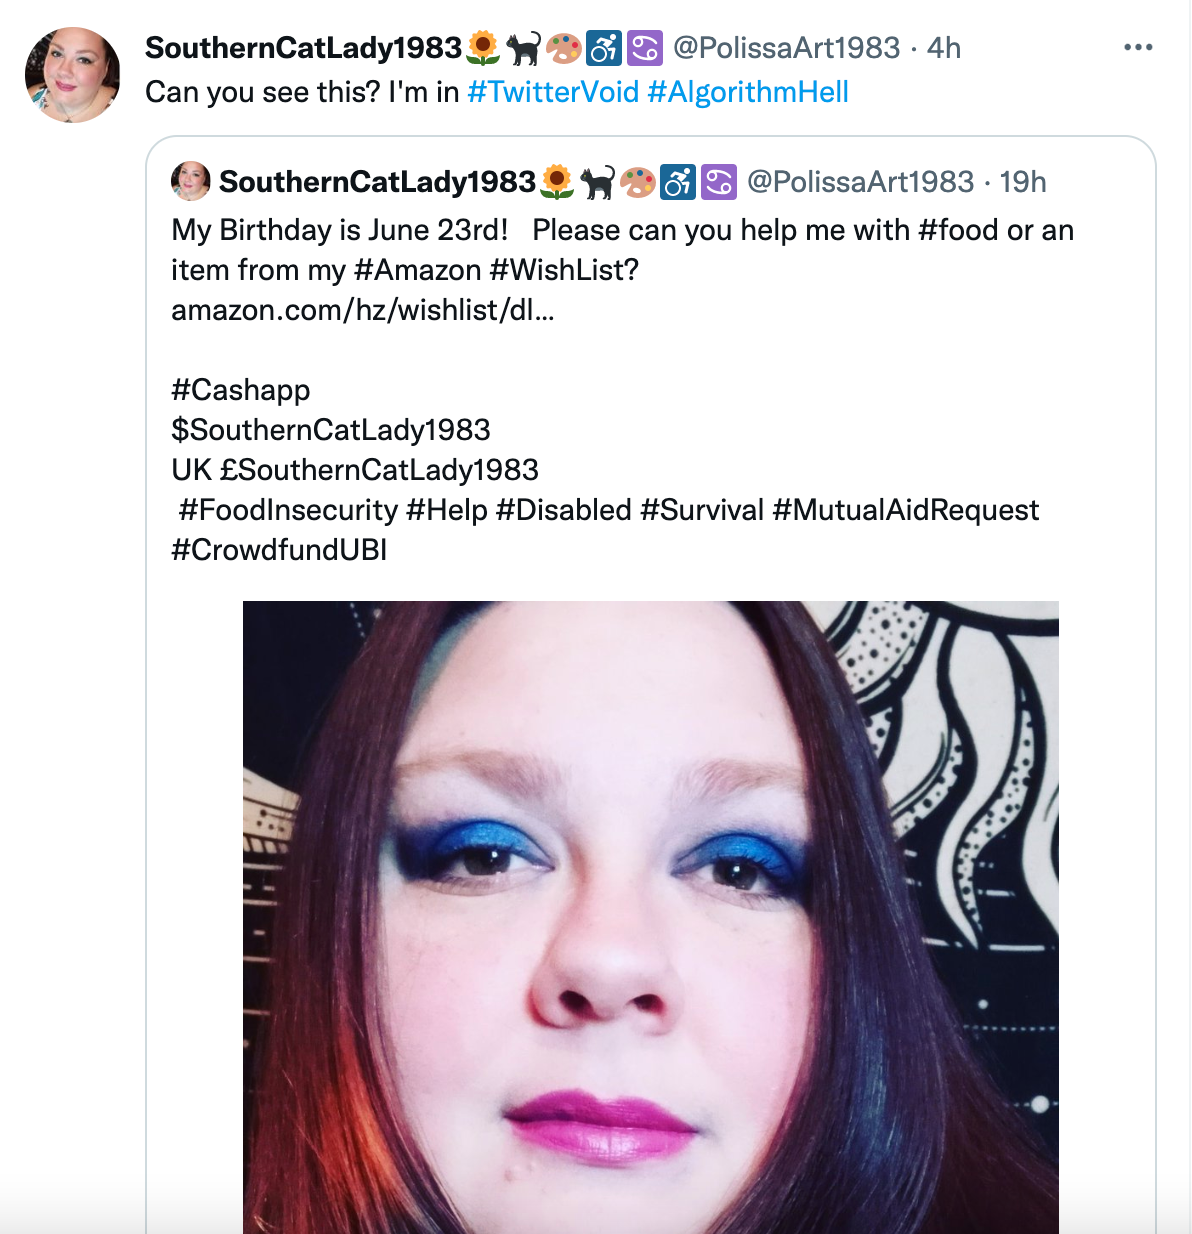Open the selfie photo in the quoted tweet
The height and width of the screenshot is (1234, 1192).
650,917
